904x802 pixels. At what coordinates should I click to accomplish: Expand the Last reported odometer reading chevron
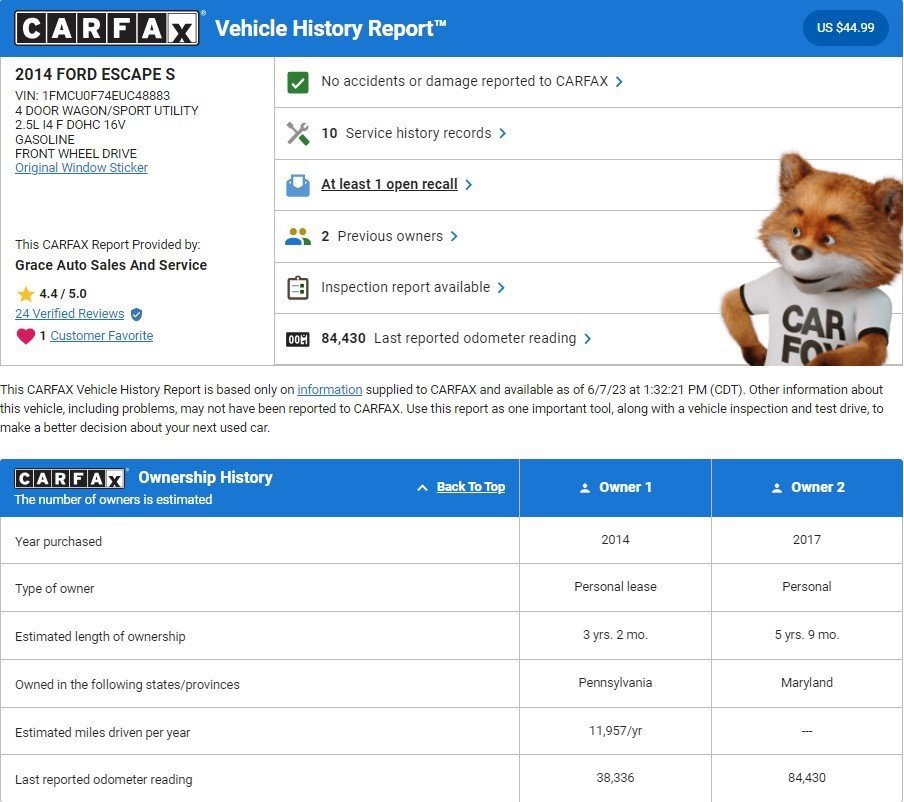(x=587, y=338)
